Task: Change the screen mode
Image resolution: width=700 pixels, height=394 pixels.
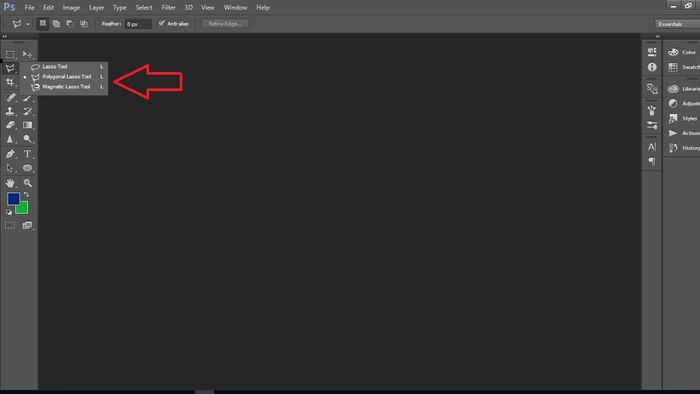Action: tap(27, 225)
